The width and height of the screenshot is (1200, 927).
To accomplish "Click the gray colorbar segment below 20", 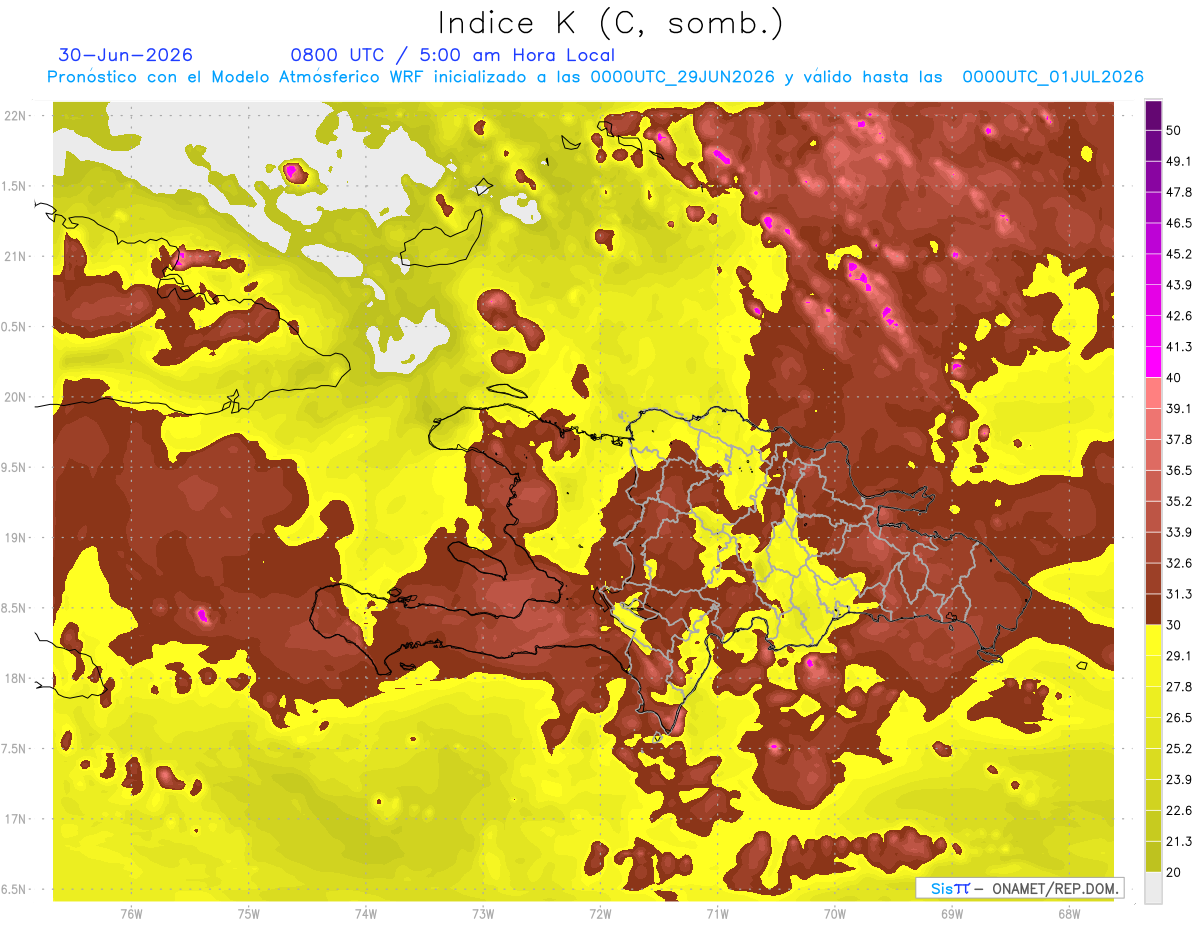I will point(1153,887).
